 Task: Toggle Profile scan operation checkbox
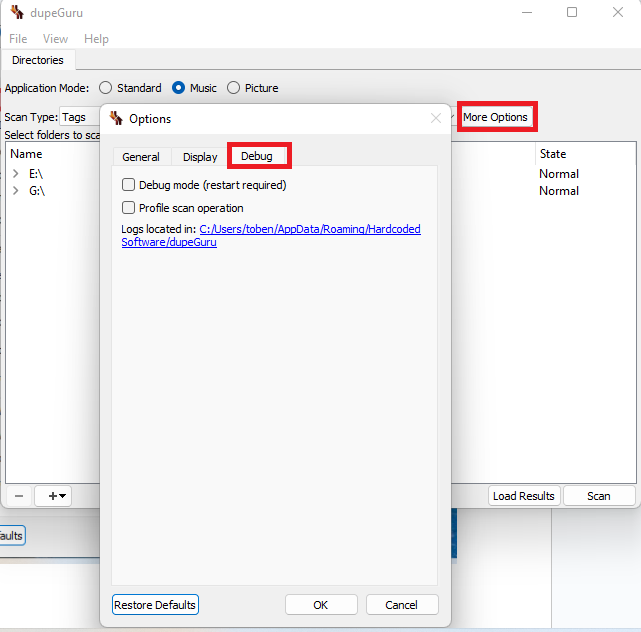point(128,208)
